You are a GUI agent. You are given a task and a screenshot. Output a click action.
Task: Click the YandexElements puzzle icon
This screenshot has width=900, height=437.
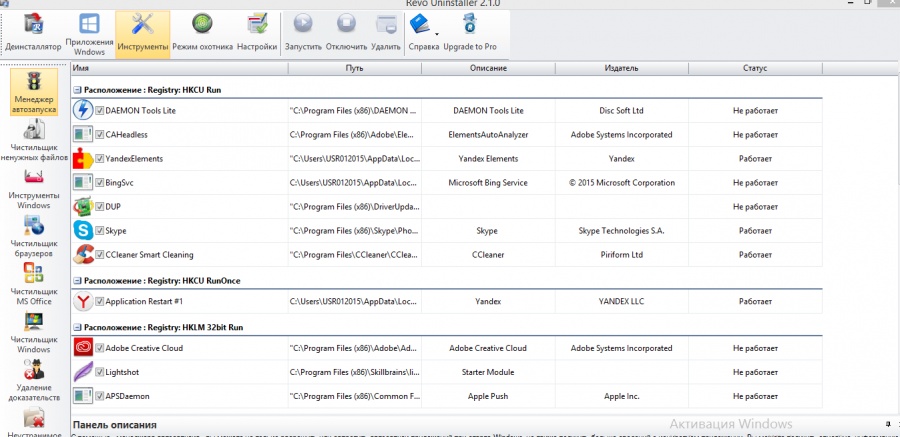[x=83, y=158]
